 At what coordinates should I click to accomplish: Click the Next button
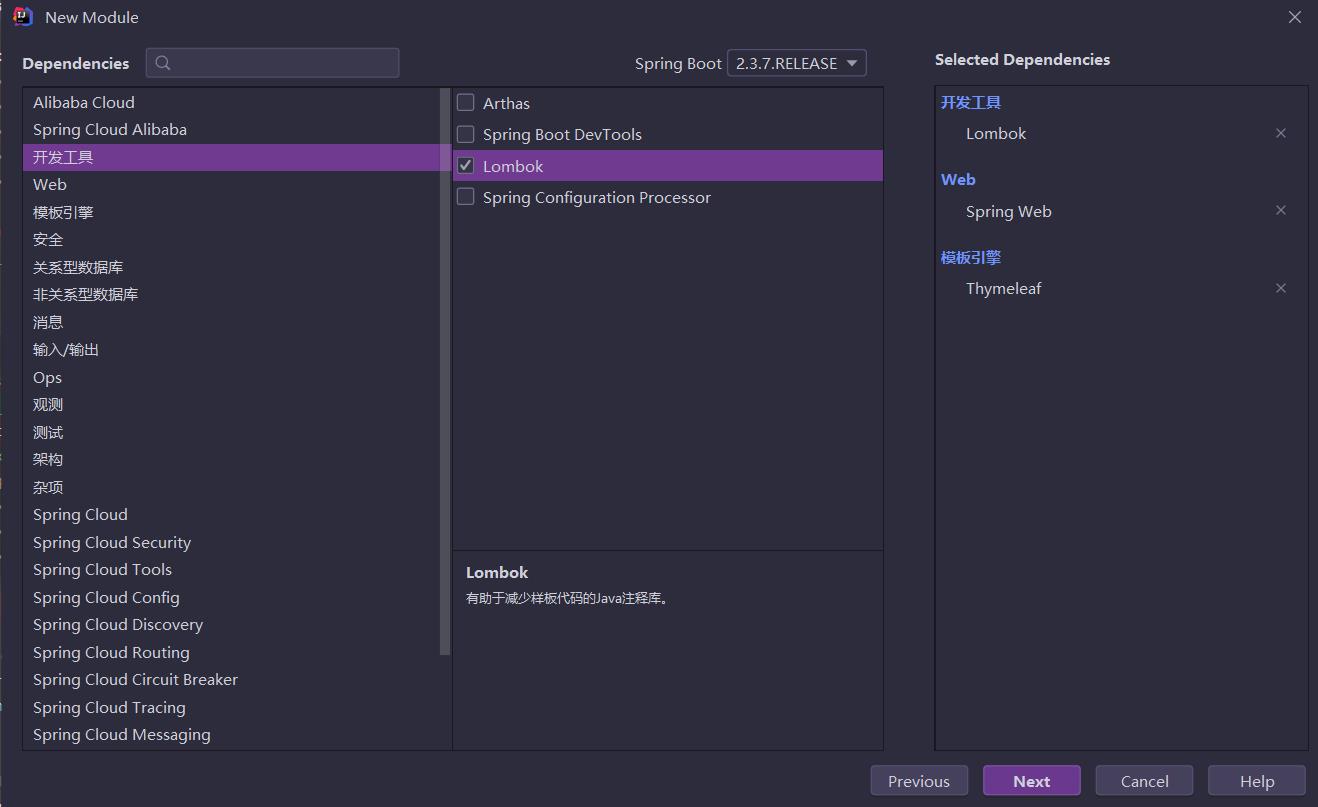tap(1031, 781)
